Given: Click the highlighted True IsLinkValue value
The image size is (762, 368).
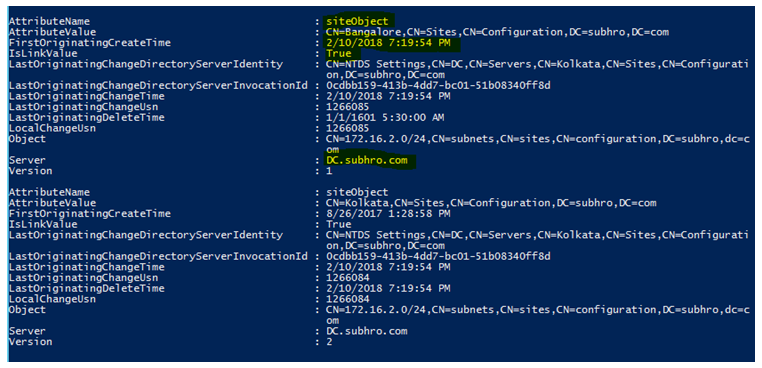Looking at the screenshot, I should click(339, 53).
